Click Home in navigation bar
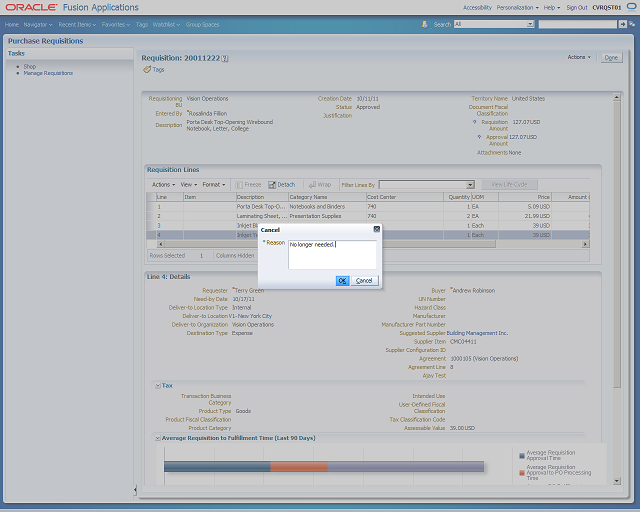Screen dimensions: 640x512 tap(12, 24)
